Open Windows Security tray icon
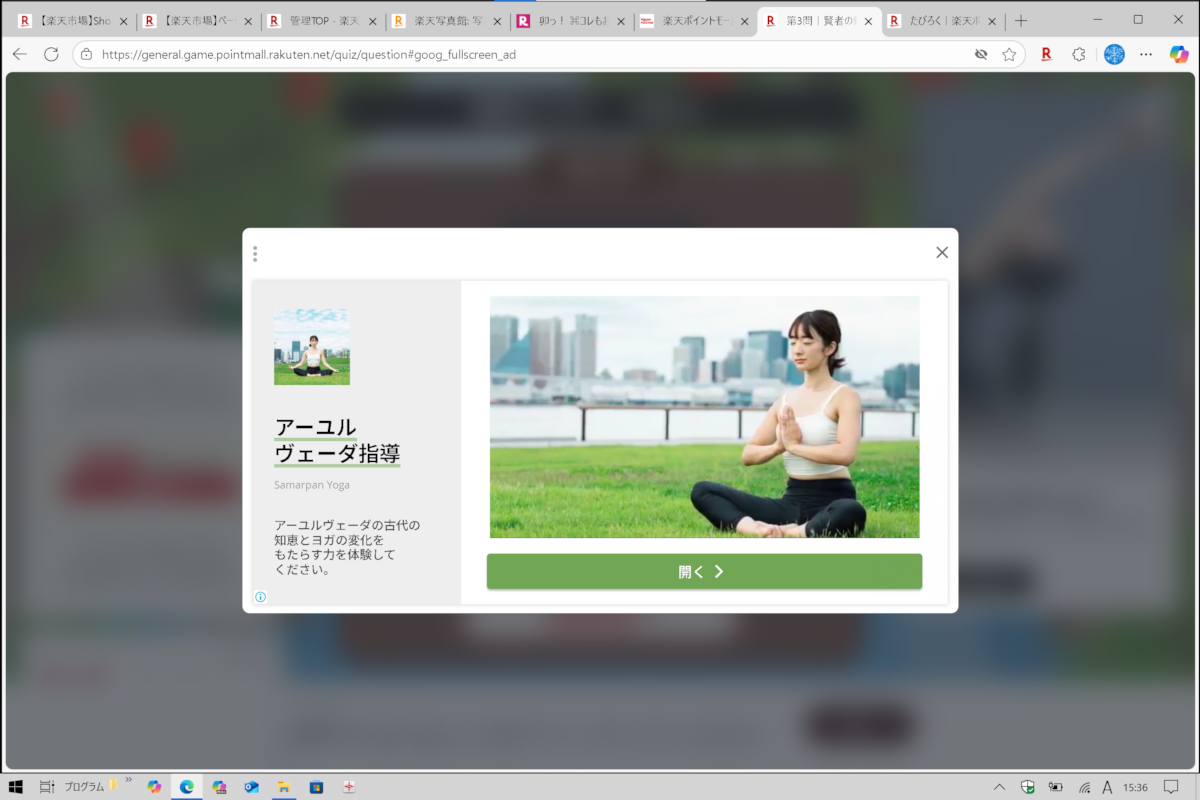1200x800 pixels. (x=1027, y=787)
